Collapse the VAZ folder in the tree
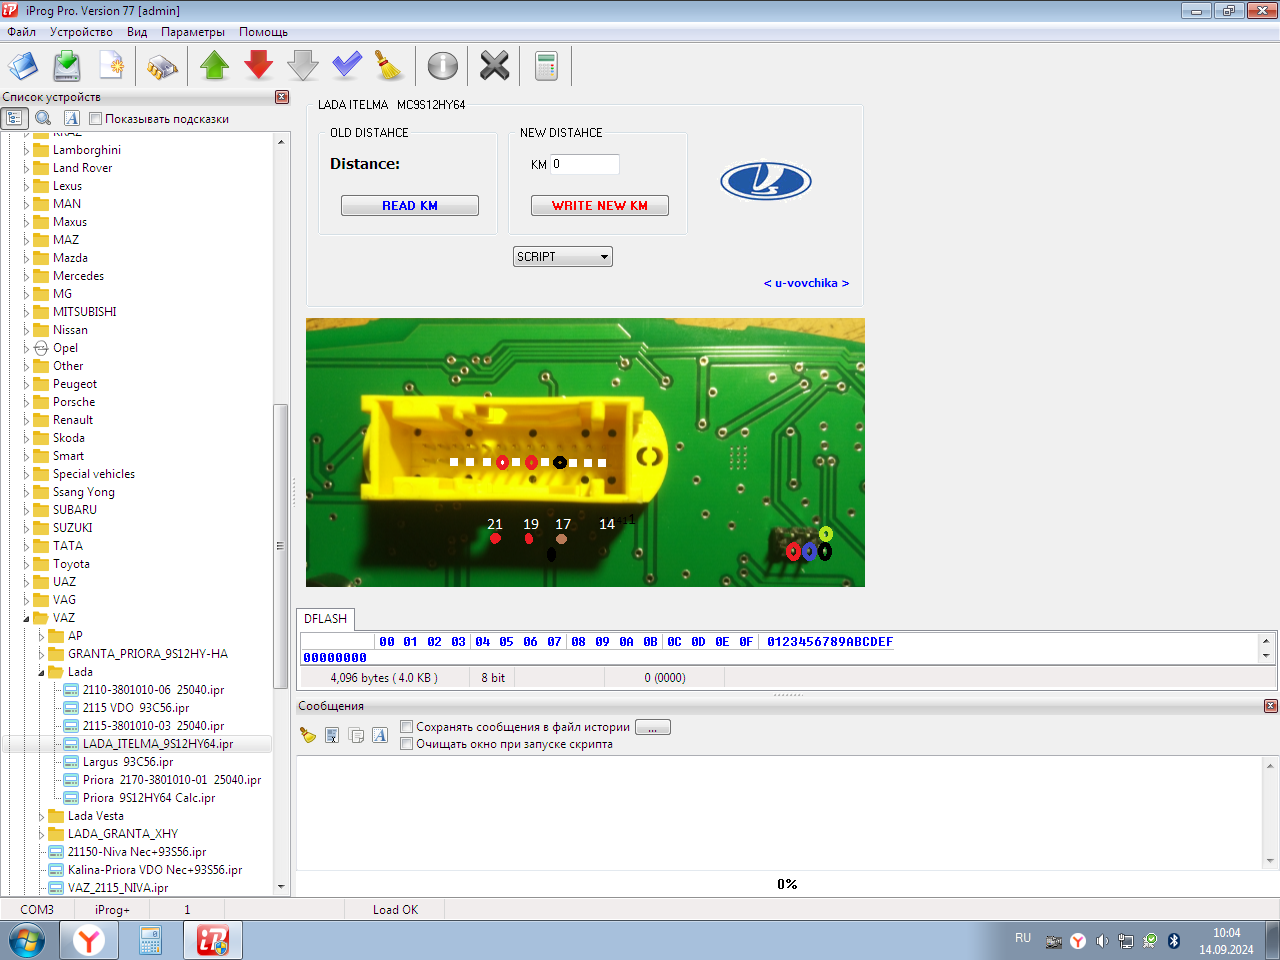This screenshot has width=1280, height=960. click(x=27, y=618)
